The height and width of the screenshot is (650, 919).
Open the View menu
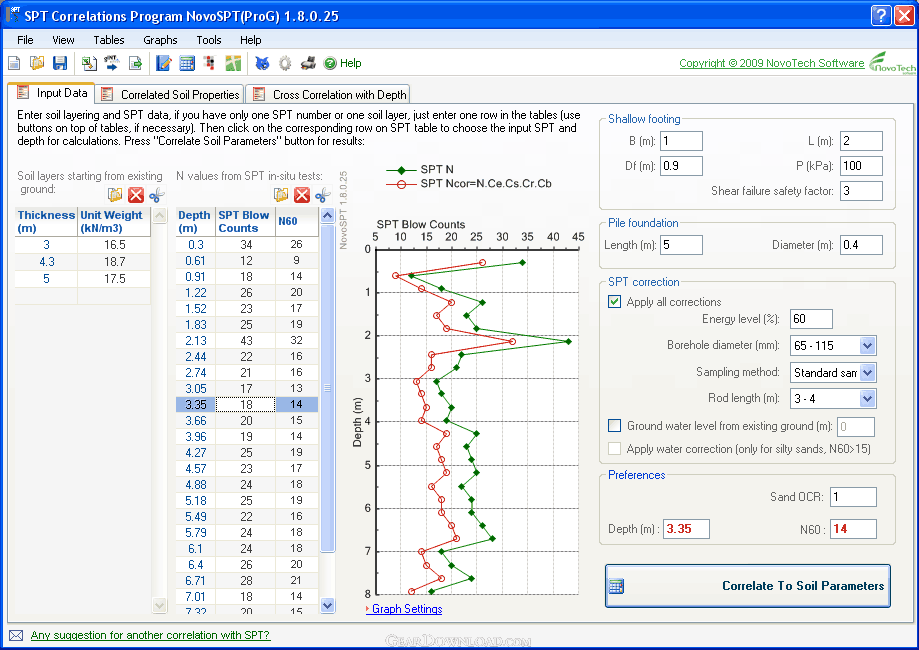[x=63, y=40]
